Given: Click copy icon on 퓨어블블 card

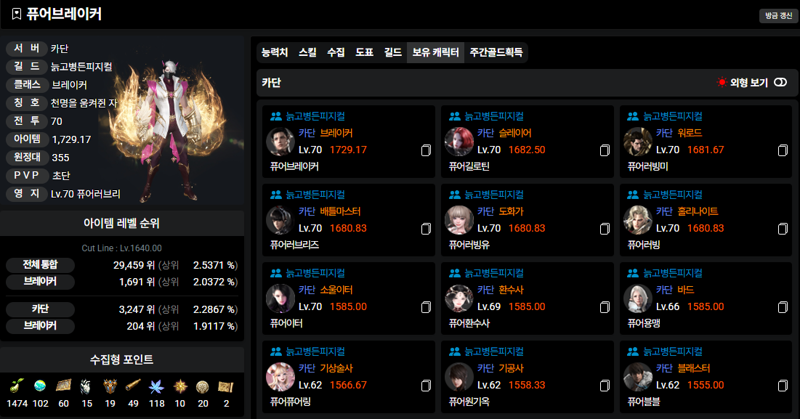Looking at the screenshot, I should [x=783, y=385].
